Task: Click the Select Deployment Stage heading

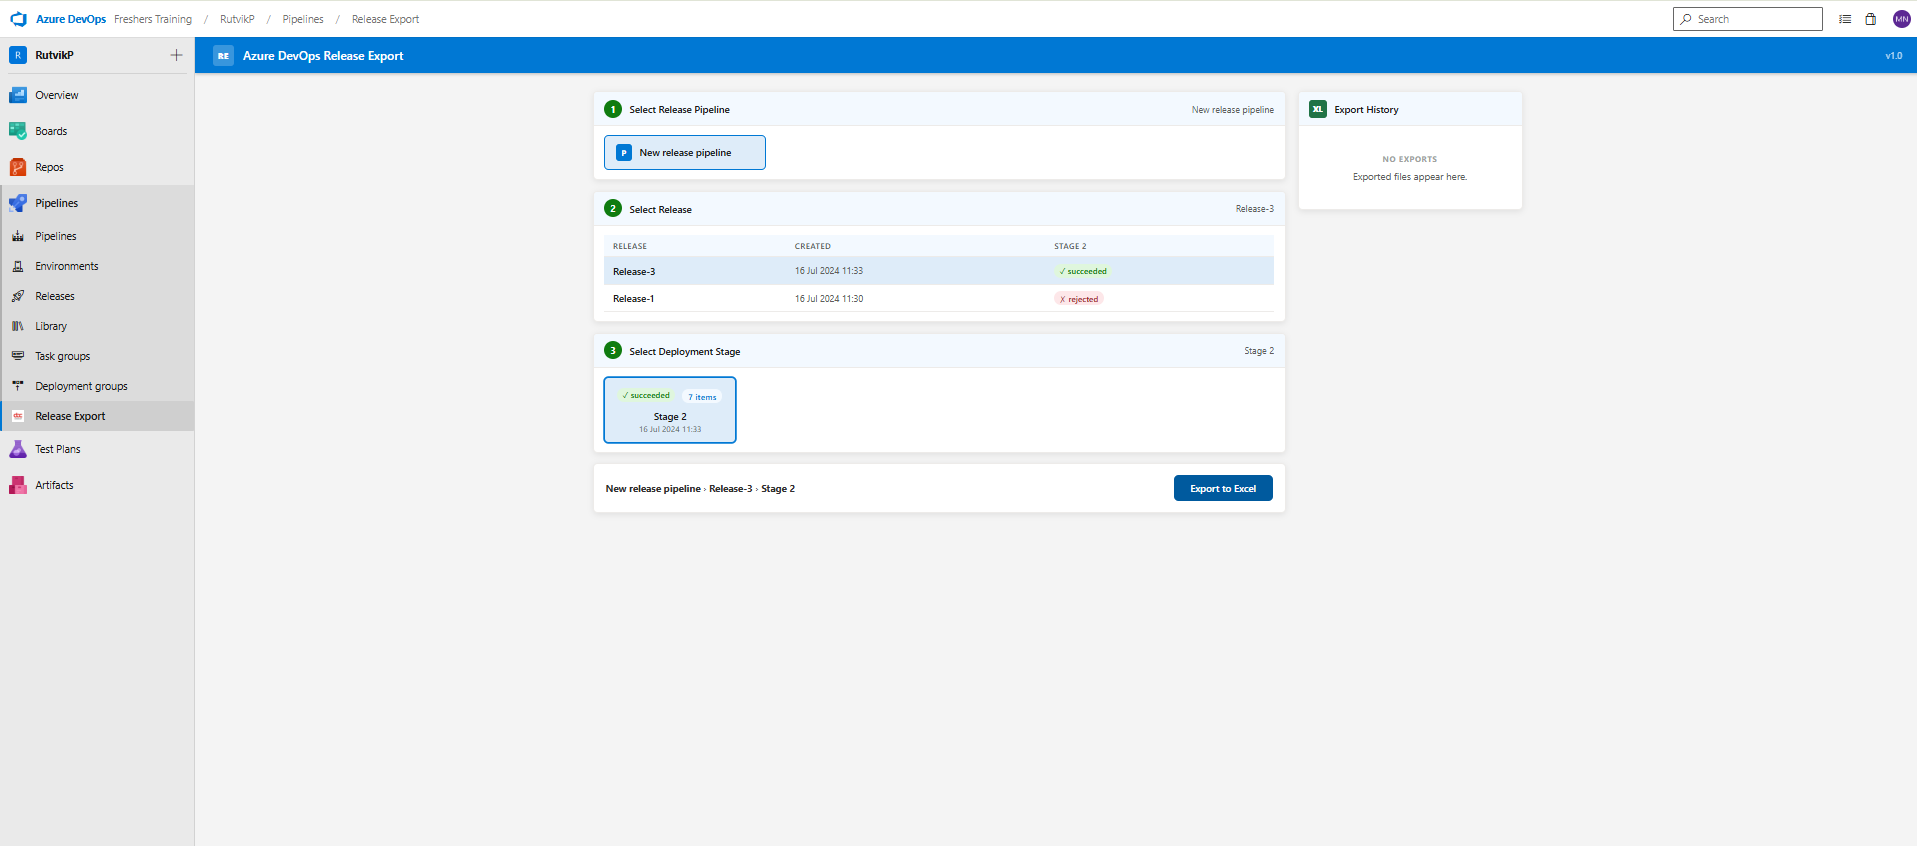Action: click(x=685, y=352)
